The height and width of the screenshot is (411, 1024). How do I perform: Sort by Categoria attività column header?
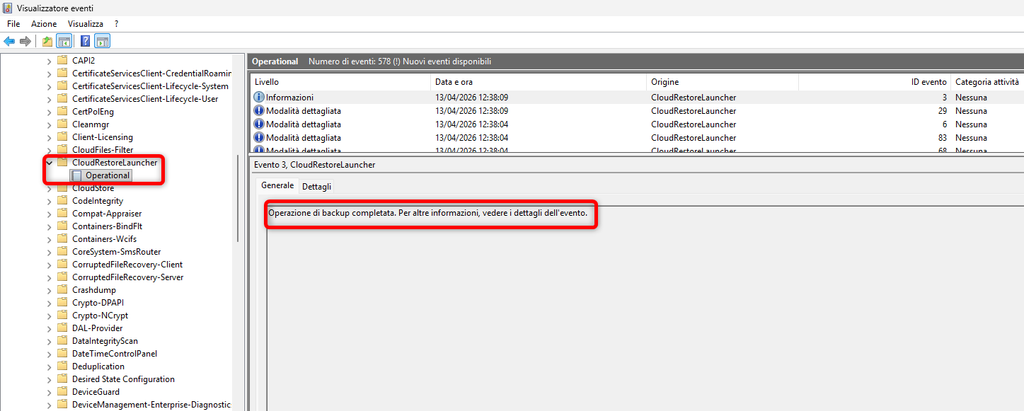[x=987, y=82]
